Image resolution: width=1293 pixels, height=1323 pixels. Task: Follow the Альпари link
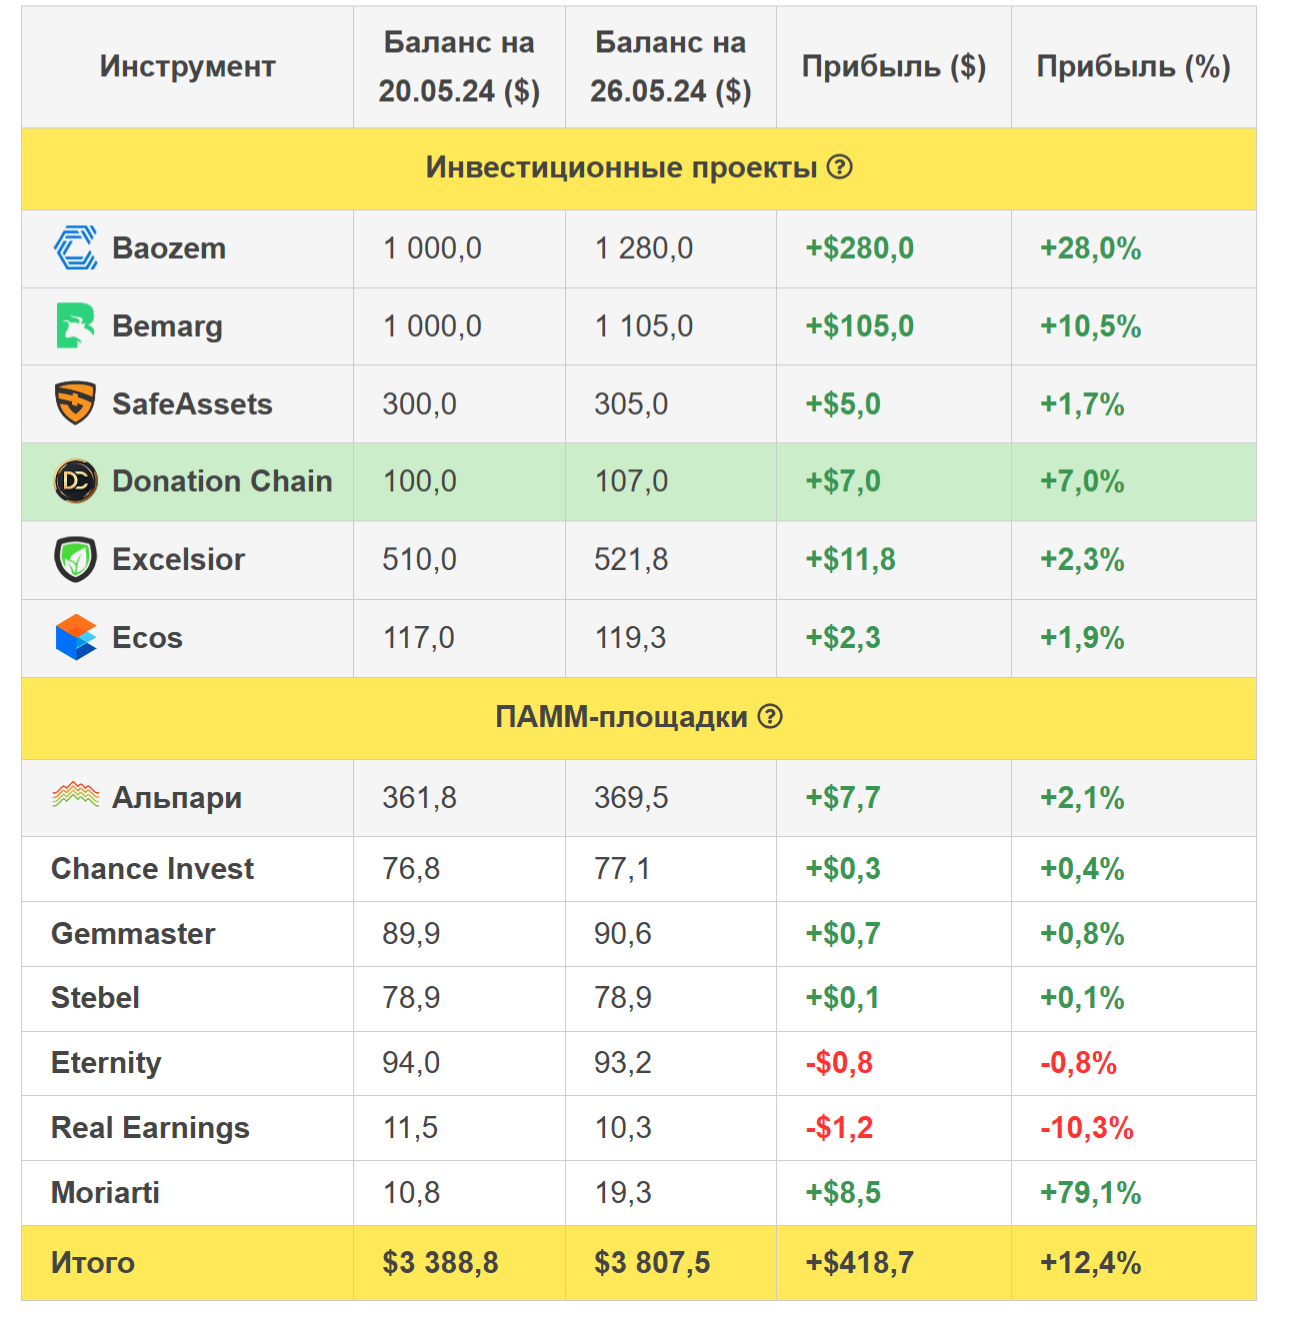(177, 798)
